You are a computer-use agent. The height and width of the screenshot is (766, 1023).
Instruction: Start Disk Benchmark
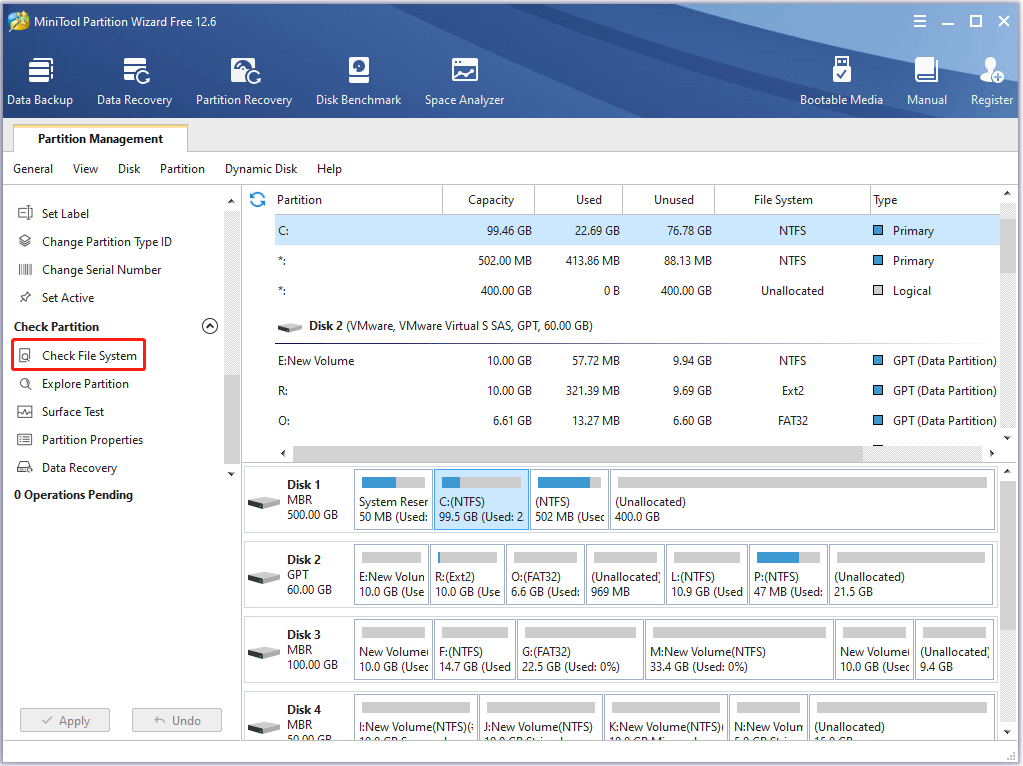click(x=358, y=80)
